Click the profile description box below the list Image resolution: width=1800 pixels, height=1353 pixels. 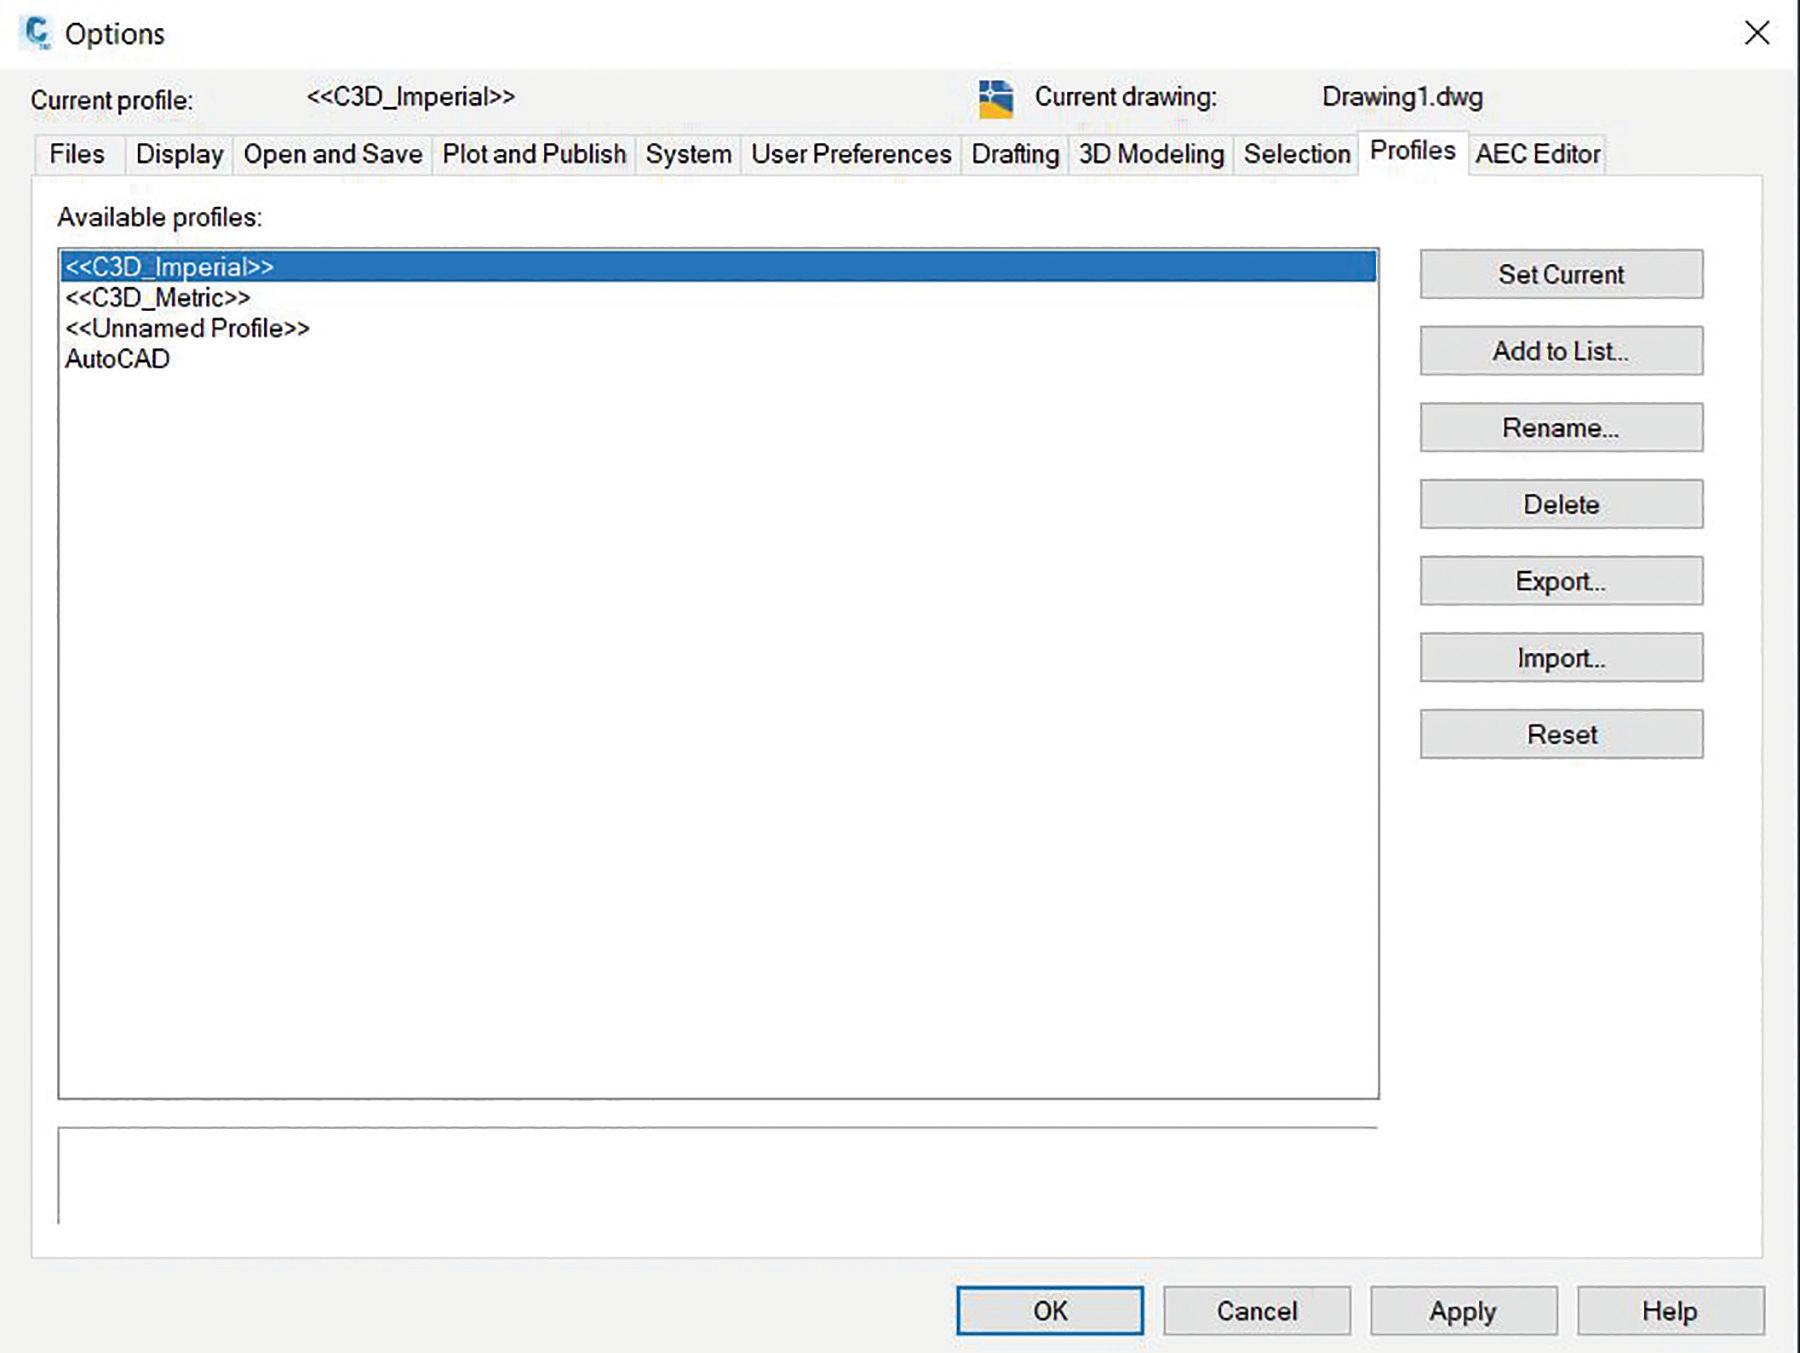718,1175
